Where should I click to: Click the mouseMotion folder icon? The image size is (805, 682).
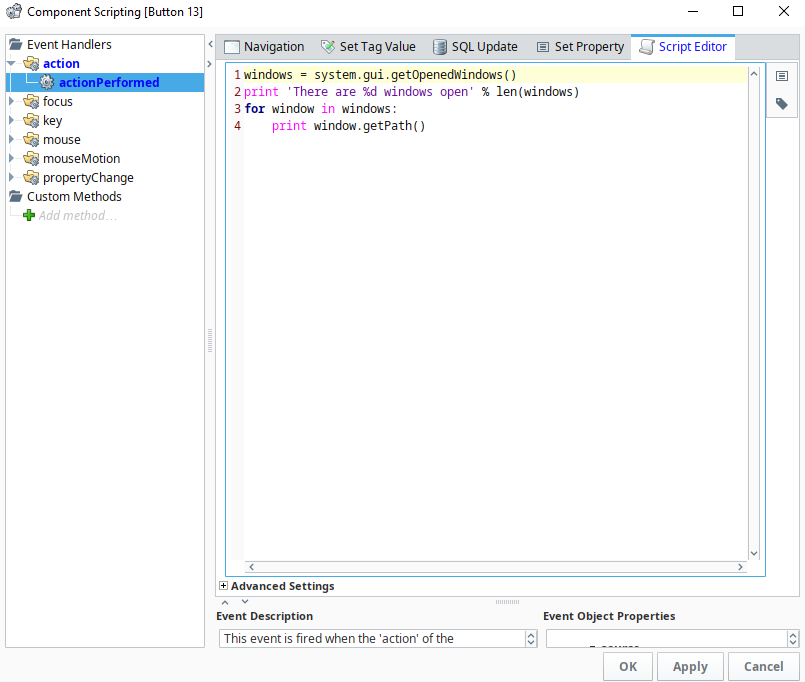31,159
